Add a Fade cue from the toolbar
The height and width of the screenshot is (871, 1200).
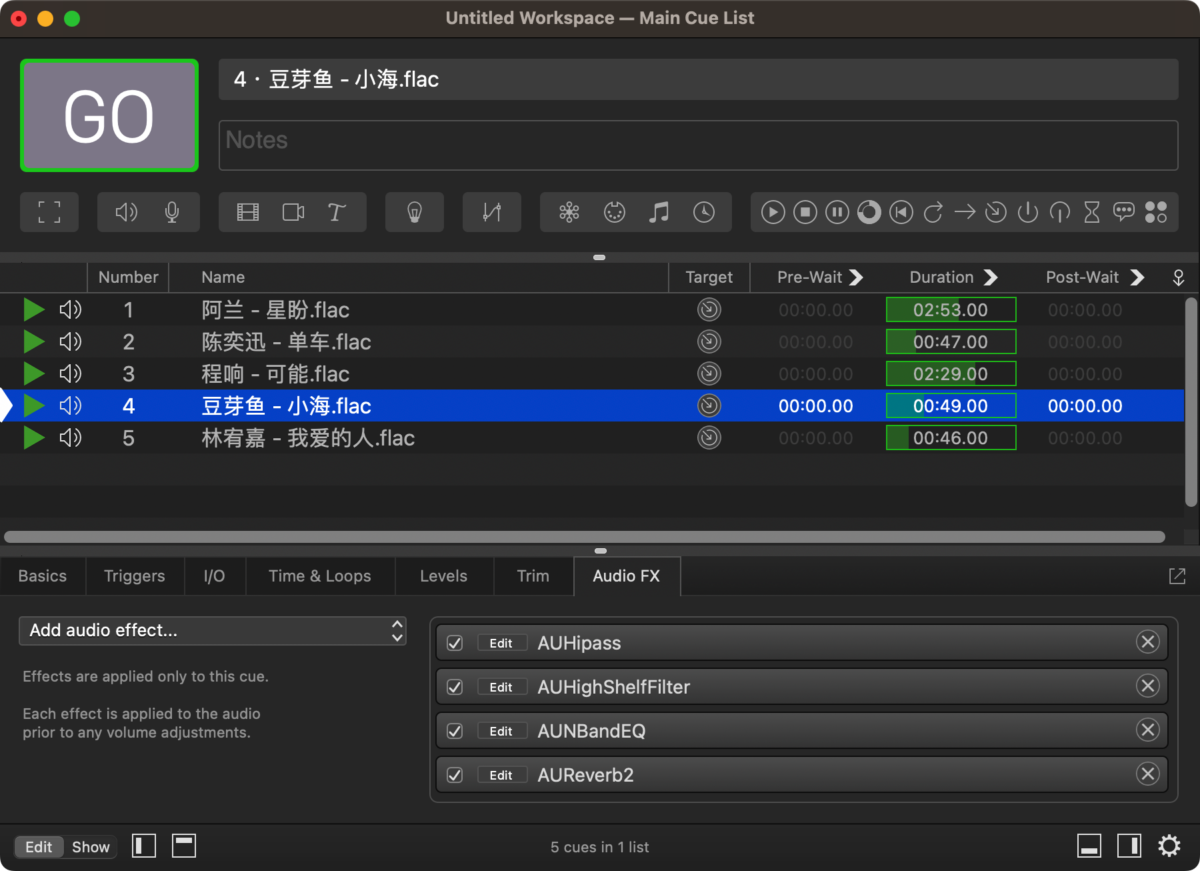coord(491,212)
